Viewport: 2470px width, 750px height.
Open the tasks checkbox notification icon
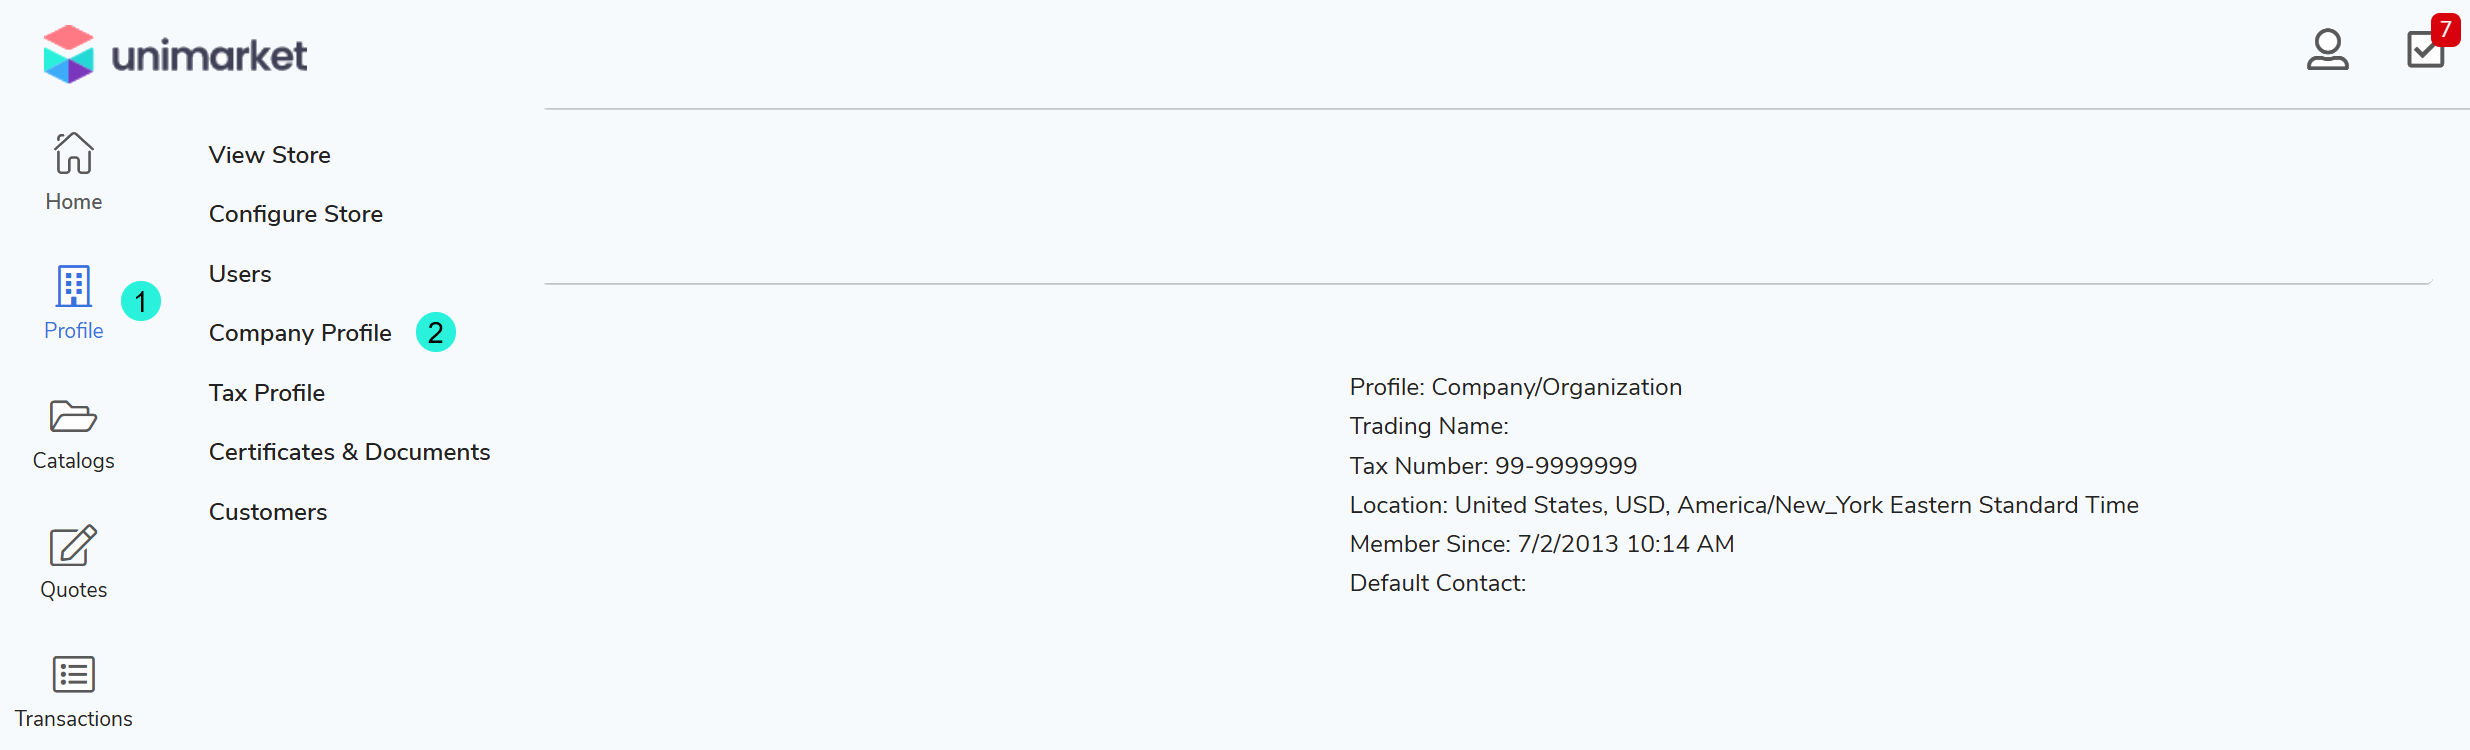pos(2424,51)
